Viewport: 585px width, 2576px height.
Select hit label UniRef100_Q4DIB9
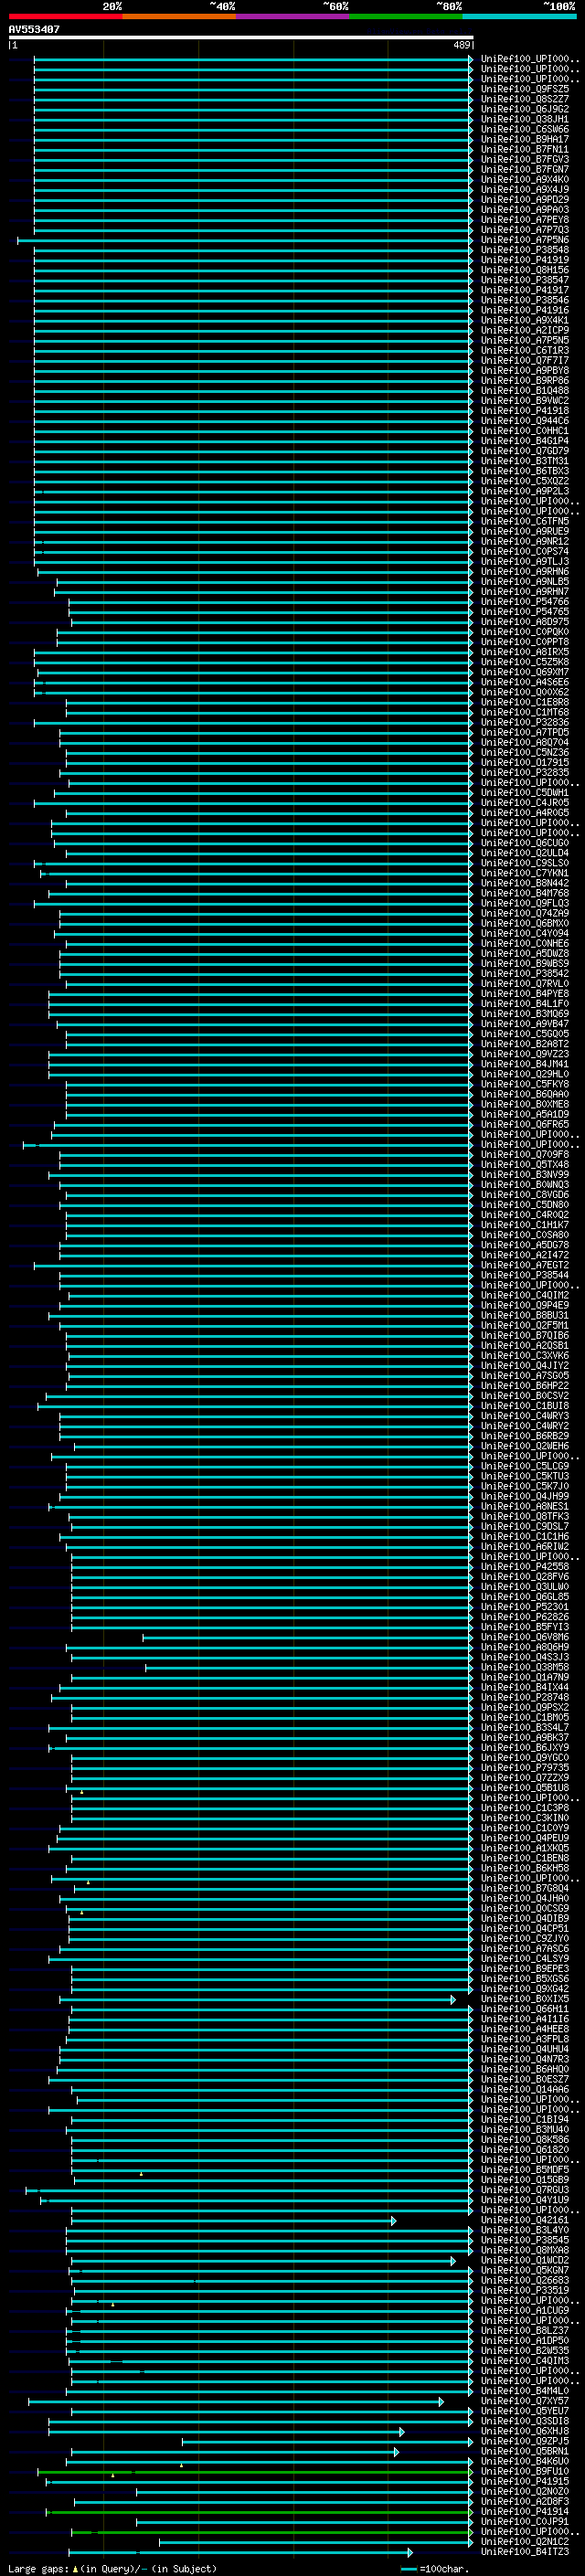525,1918
